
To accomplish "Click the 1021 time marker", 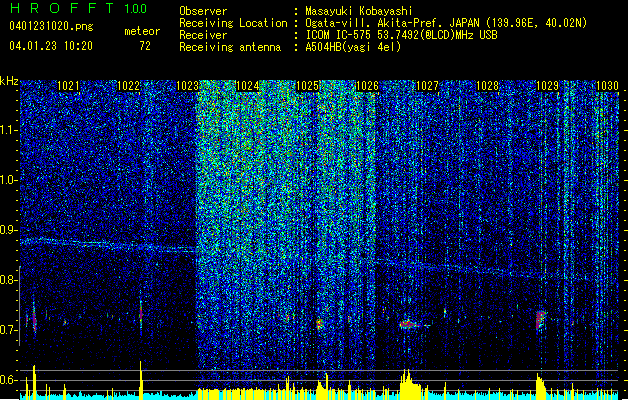I will pyautogui.click(x=68, y=86).
